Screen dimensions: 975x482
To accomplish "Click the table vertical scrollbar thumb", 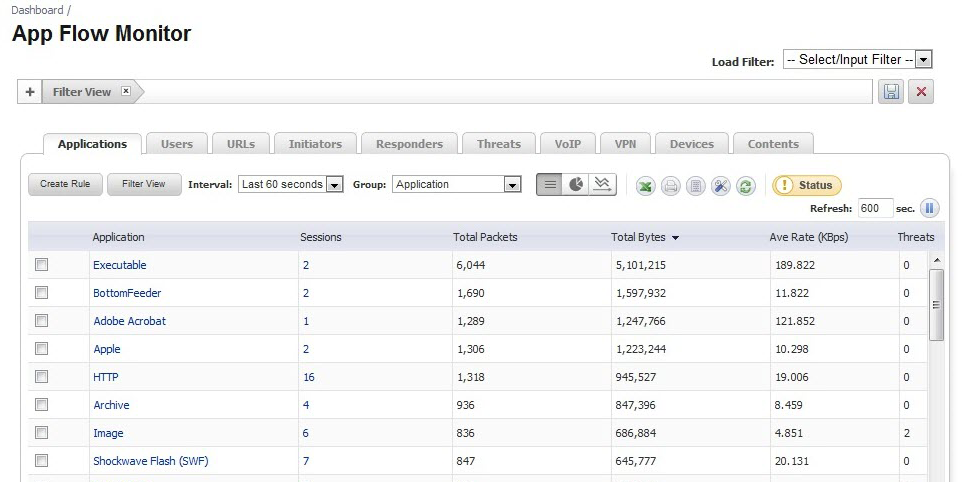I will click(936, 305).
